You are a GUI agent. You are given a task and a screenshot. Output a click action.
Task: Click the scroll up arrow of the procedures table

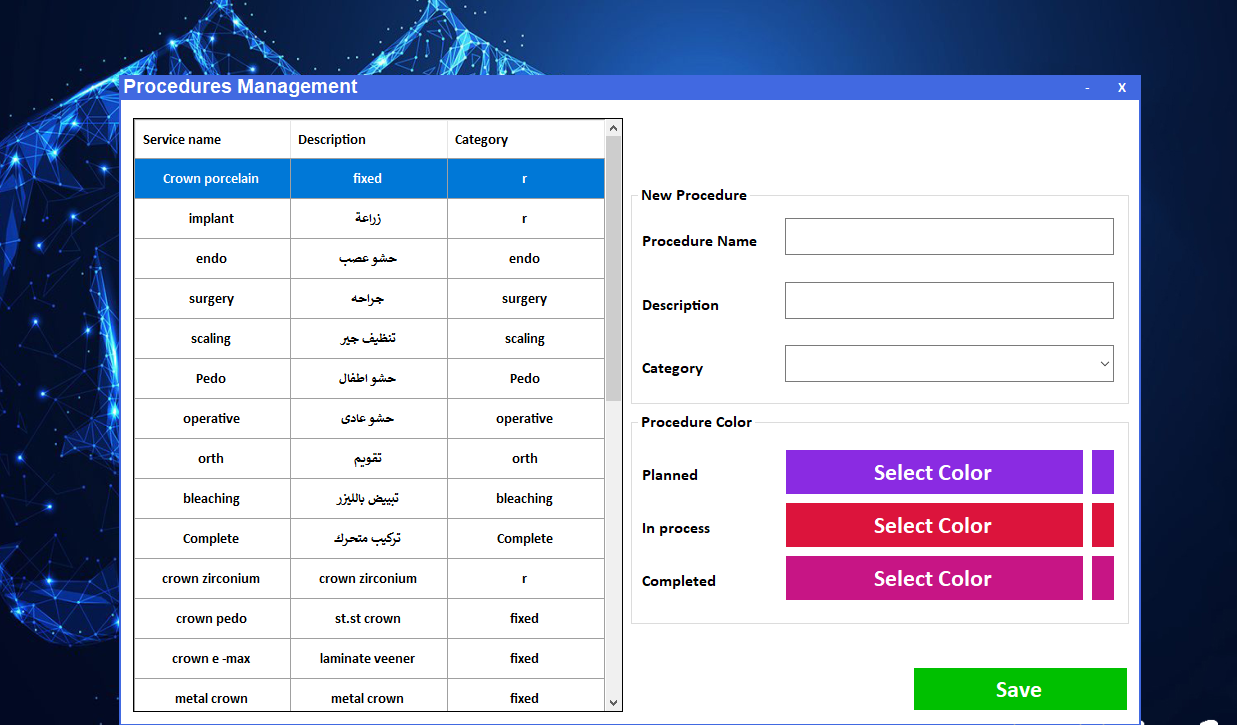[x=614, y=128]
